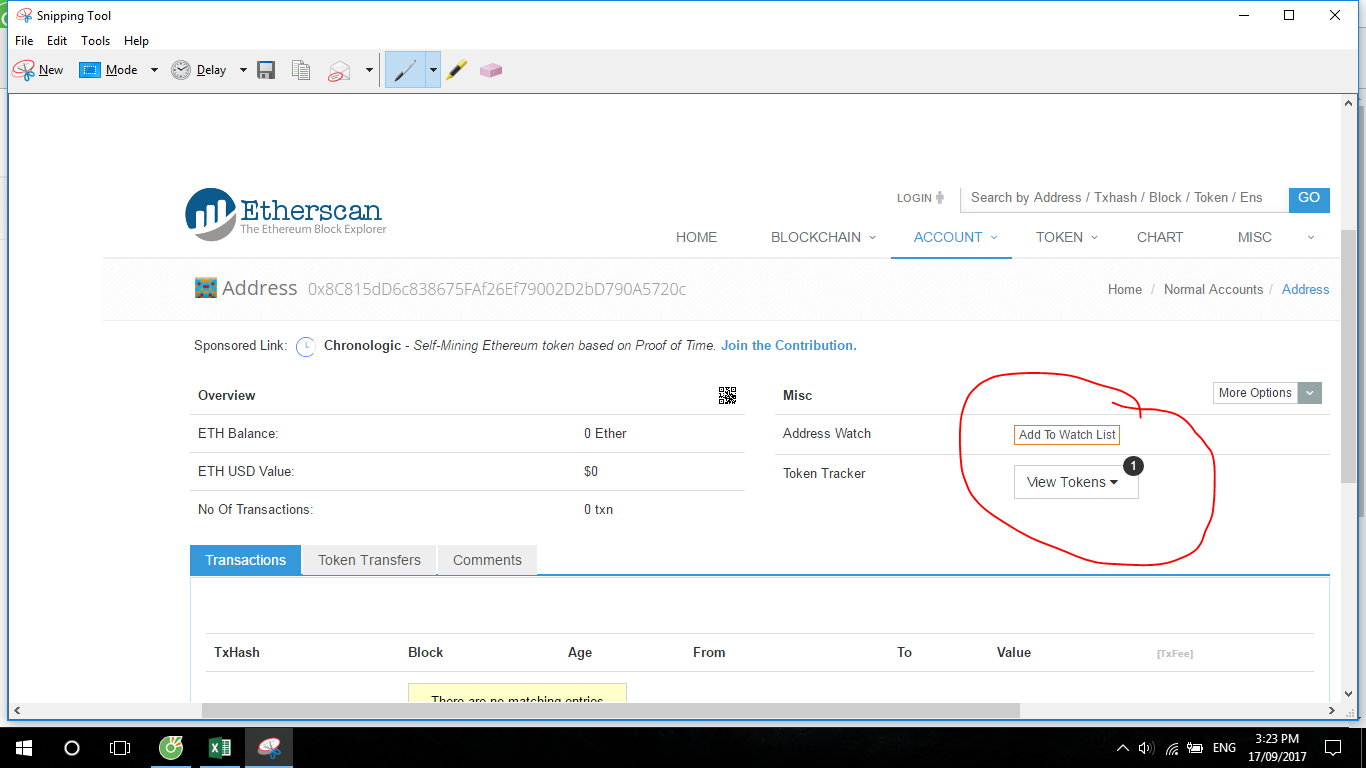Click the volume speaker tray icon
Viewport: 1366px width, 768px height.
(x=1146, y=748)
